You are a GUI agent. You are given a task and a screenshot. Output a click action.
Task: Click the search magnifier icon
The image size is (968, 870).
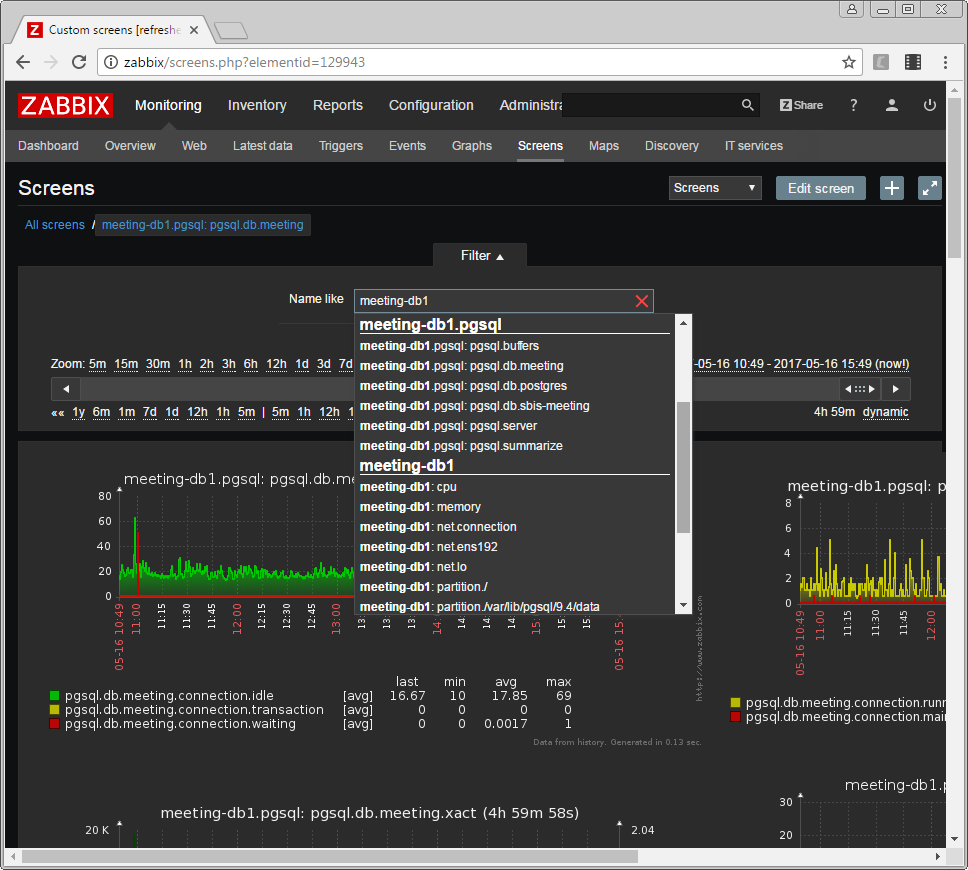pos(747,105)
